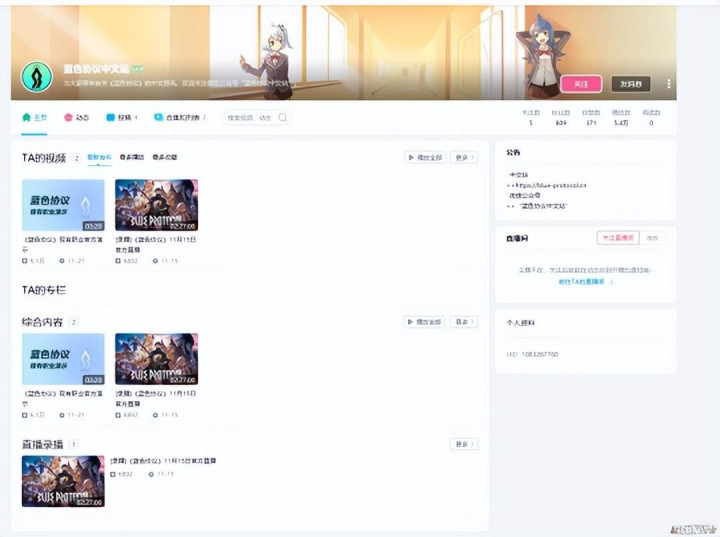This screenshot has height=537, width=720.
Task: Open the 11月15日官方直播 title in 直播录播
Action: [x=163, y=460]
